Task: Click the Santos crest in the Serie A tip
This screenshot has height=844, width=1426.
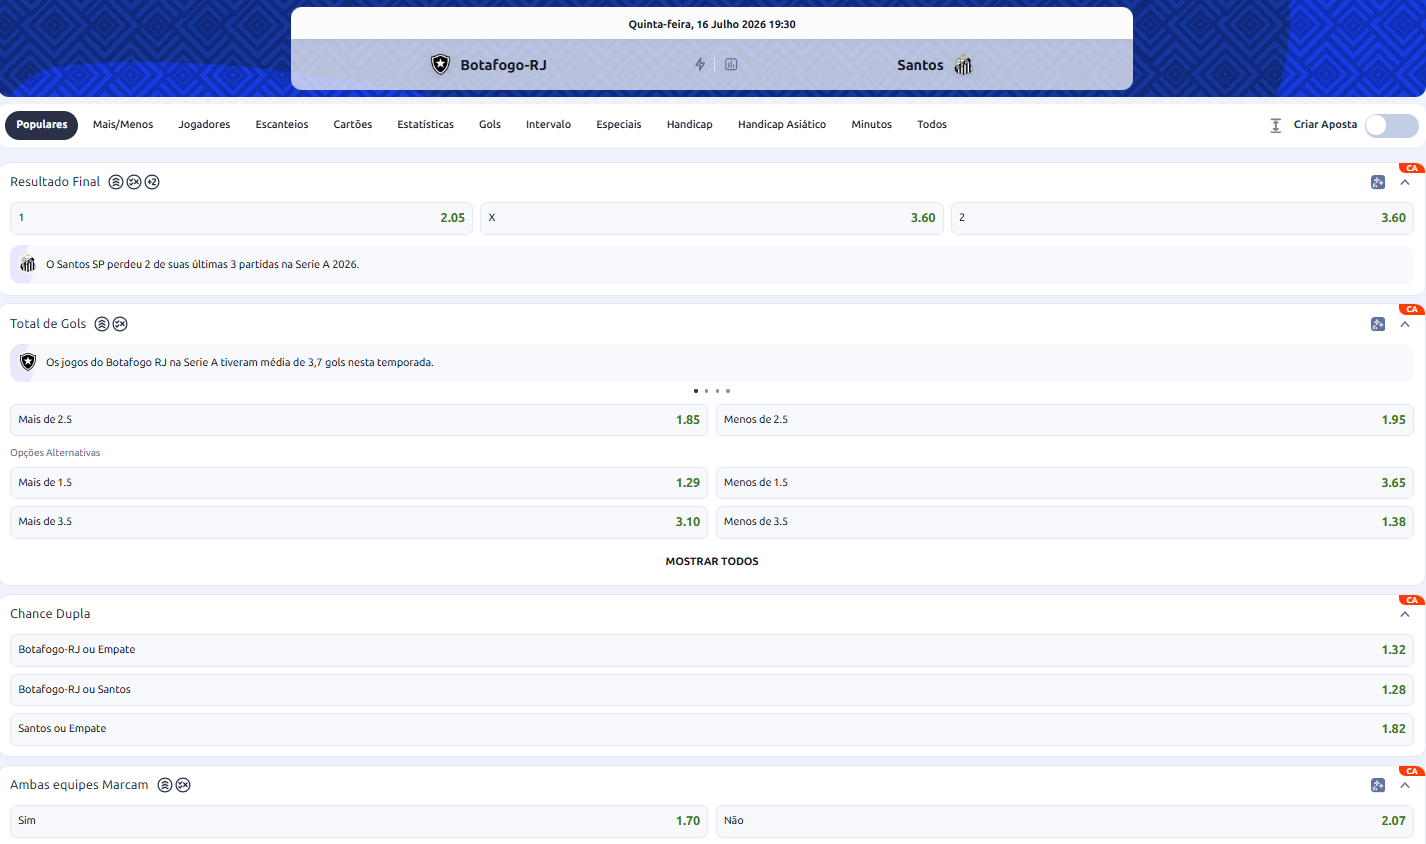Action: pyautogui.click(x=28, y=264)
